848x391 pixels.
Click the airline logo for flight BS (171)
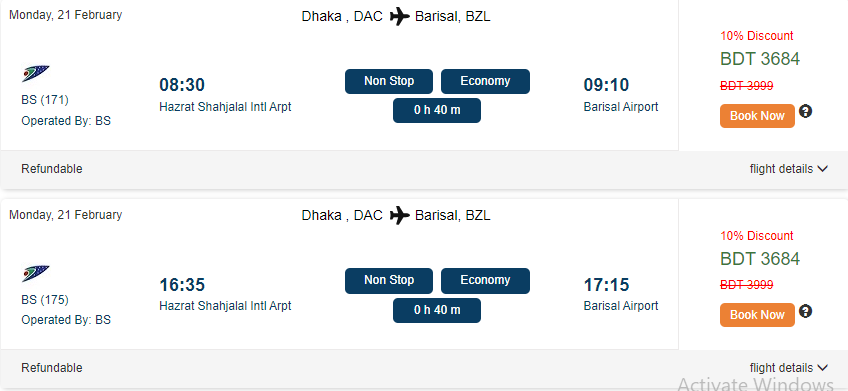click(x=36, y=73)
